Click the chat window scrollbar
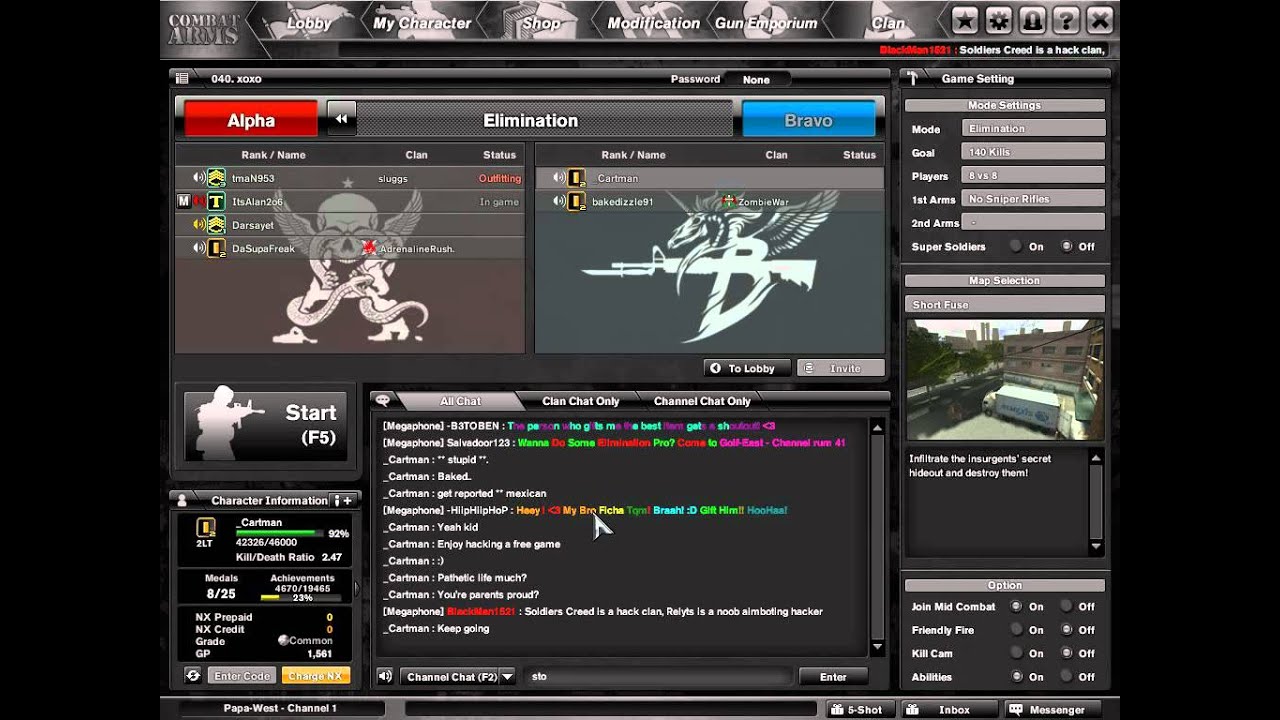The height and width of the screenshot is (720, 1280). 877,535
